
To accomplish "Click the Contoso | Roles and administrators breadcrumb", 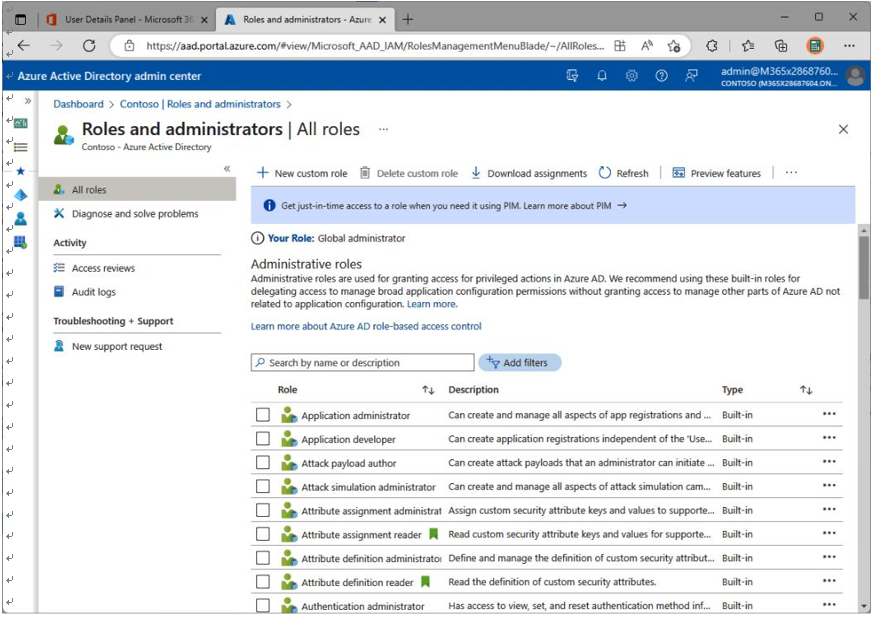I will [200, 104].
